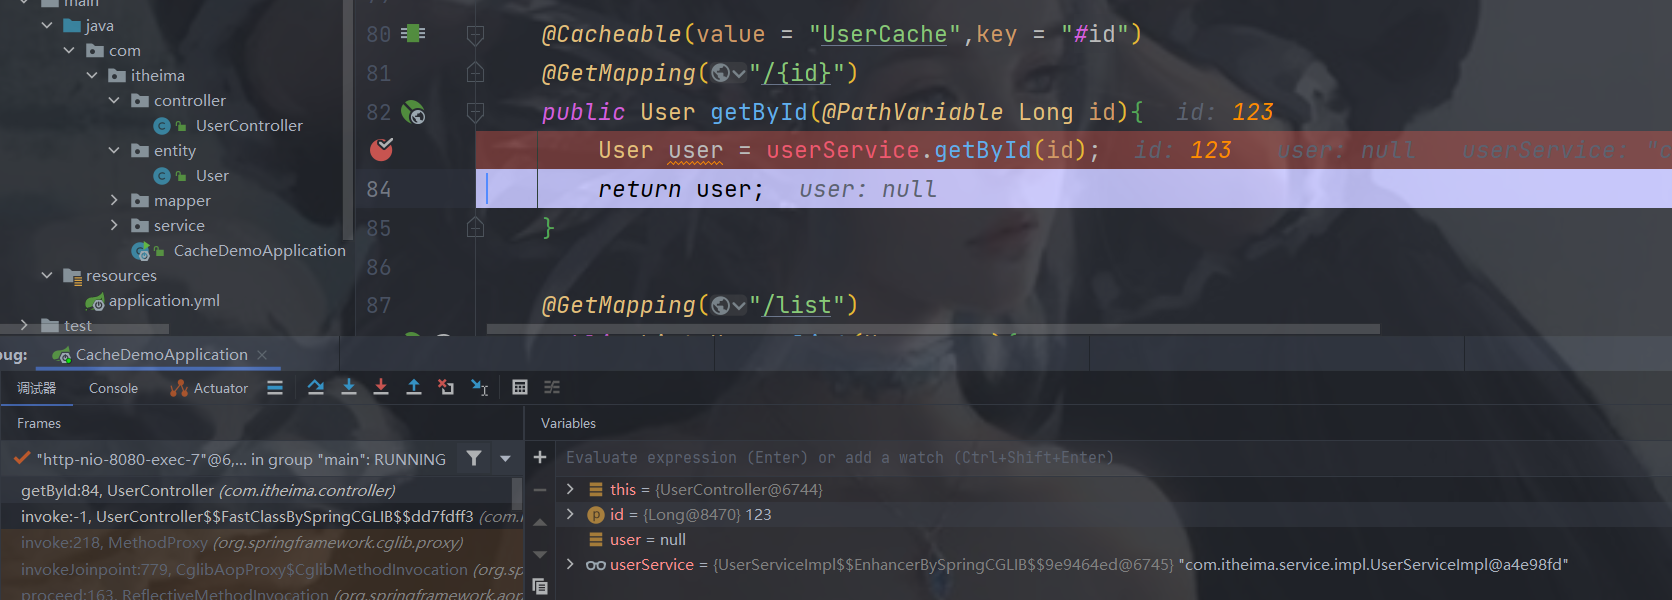Open the thread selector dropdown arrow

pos(506,458)
